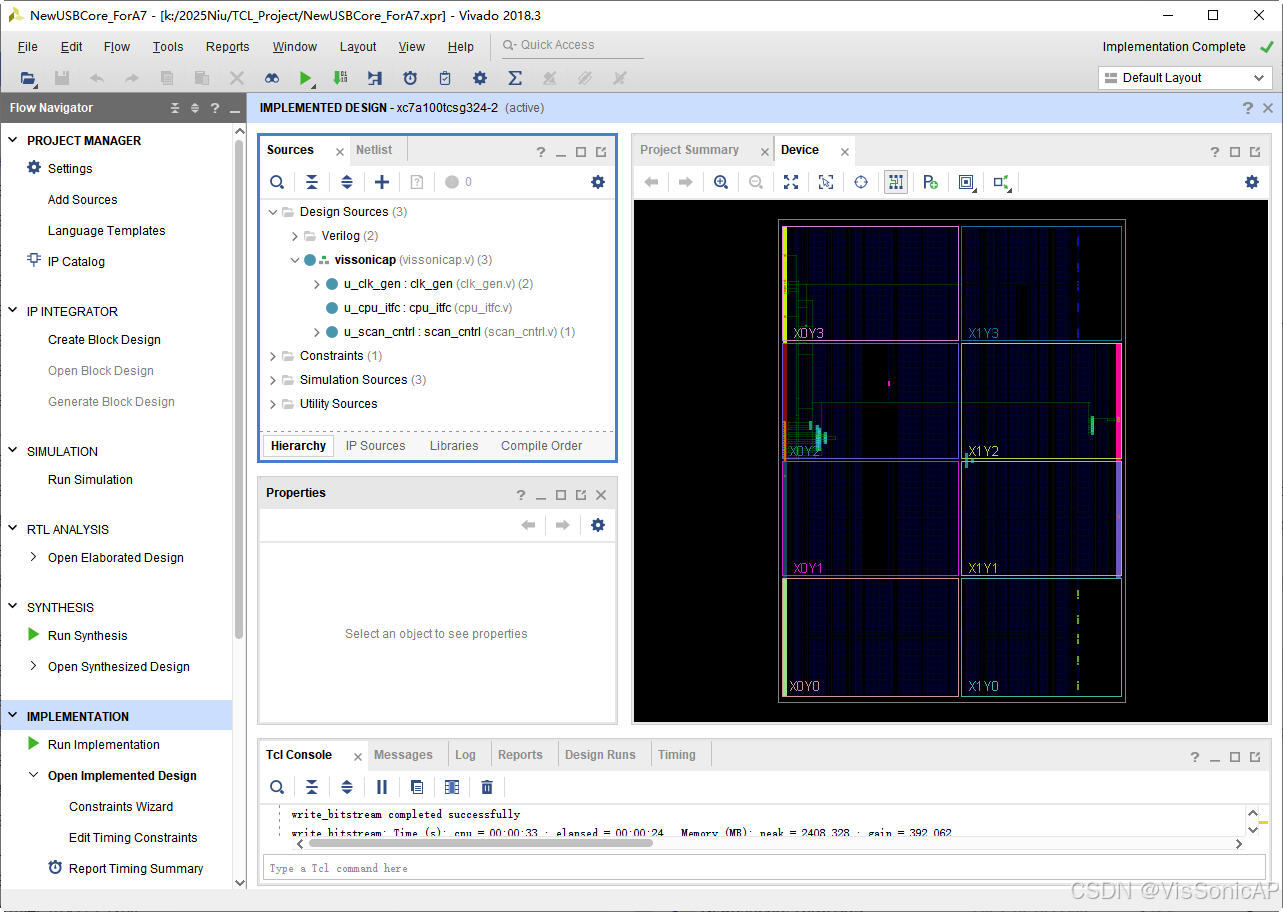Open the green Run flow dropdown in toolbar
This screenshot has width=1283, height=912.
306,78
